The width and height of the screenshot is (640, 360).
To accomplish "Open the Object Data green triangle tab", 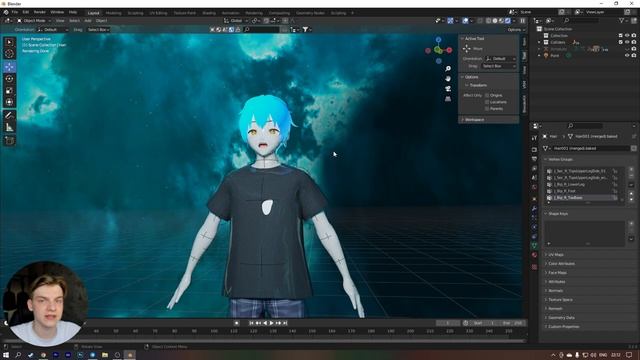I will [534, 245].
